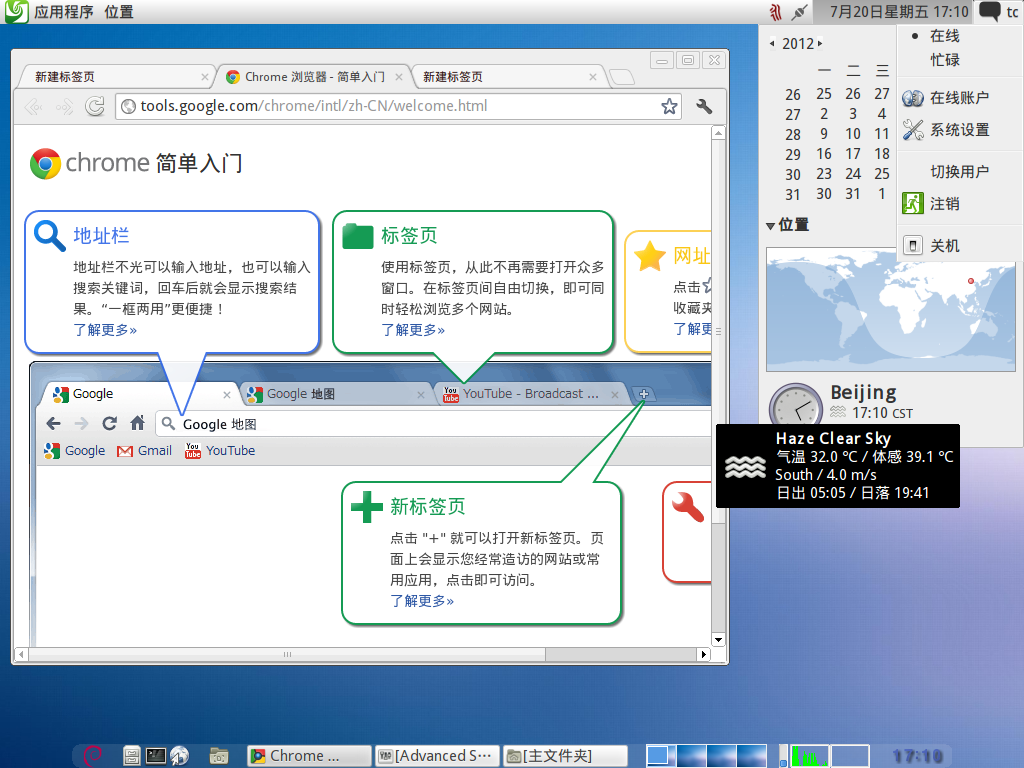Click the chat bubble icon in the top panel
1024x768 pixels.
[x=989, y=11]
